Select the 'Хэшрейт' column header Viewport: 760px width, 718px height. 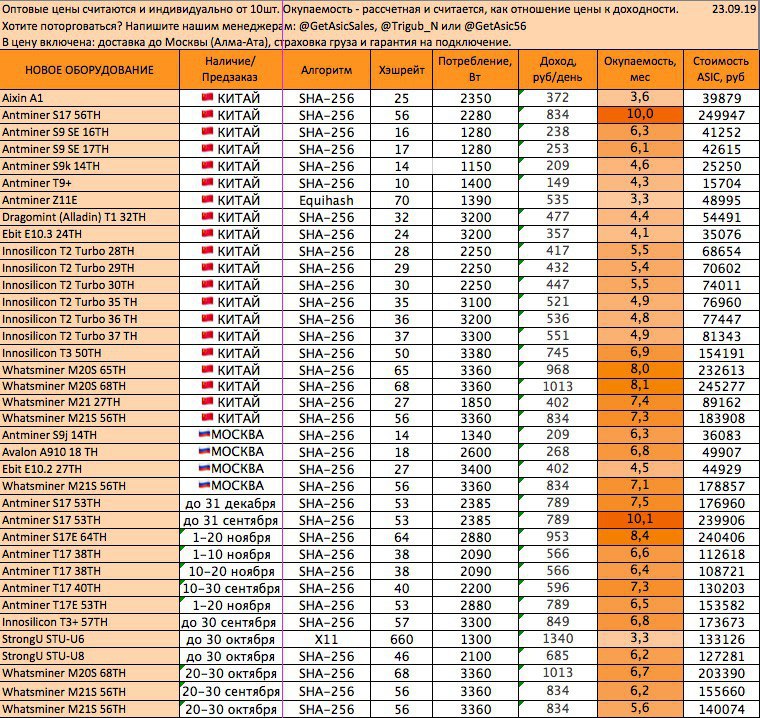[x=402, y=70]
